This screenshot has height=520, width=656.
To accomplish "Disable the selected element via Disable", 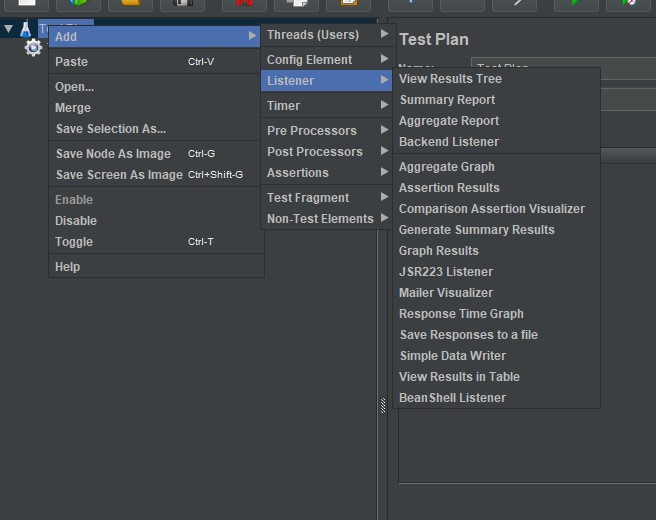I will coord(76,221).
